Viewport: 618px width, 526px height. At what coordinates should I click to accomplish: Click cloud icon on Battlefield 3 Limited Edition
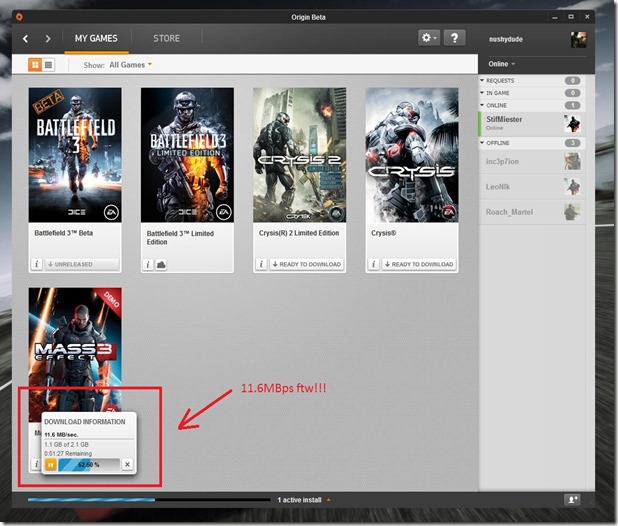[161, 264]
